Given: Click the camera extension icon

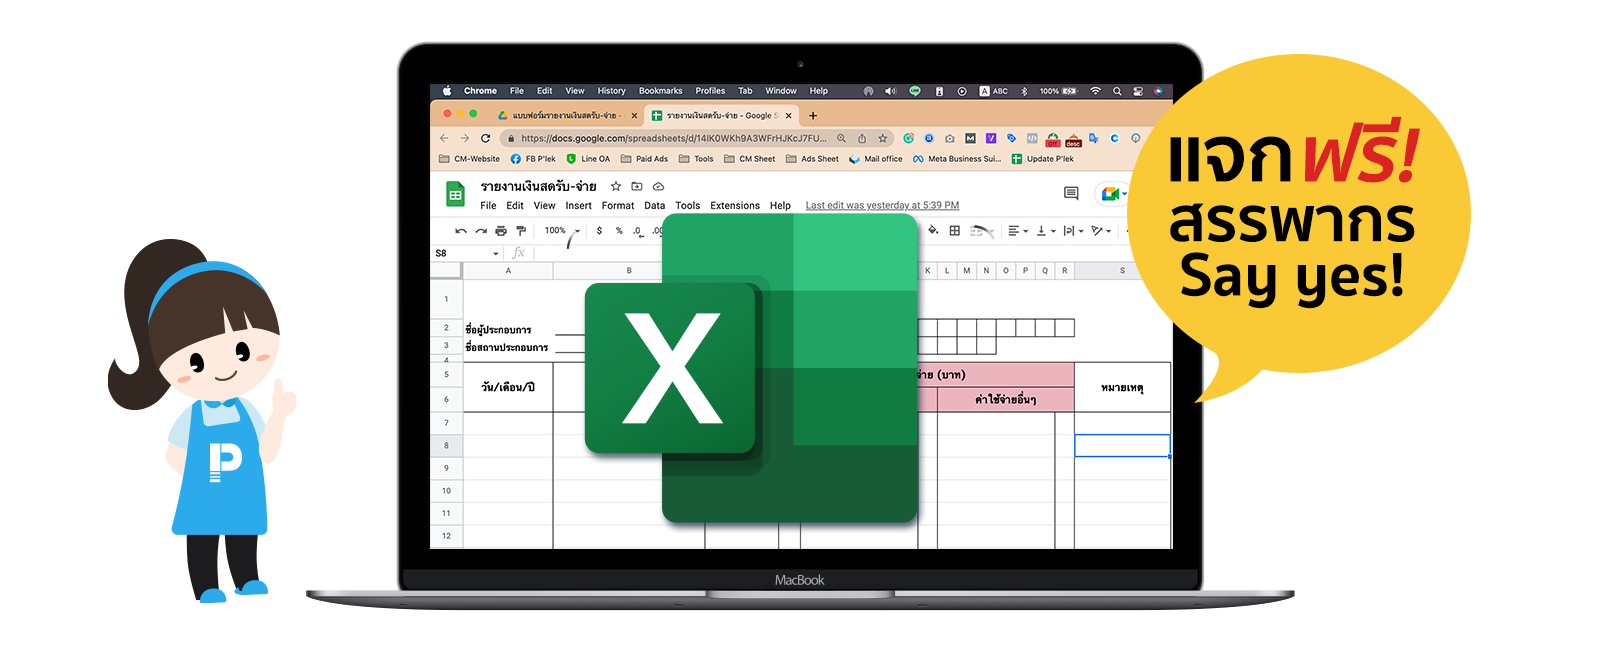Looking at the screenshot, I should point(949,138).
